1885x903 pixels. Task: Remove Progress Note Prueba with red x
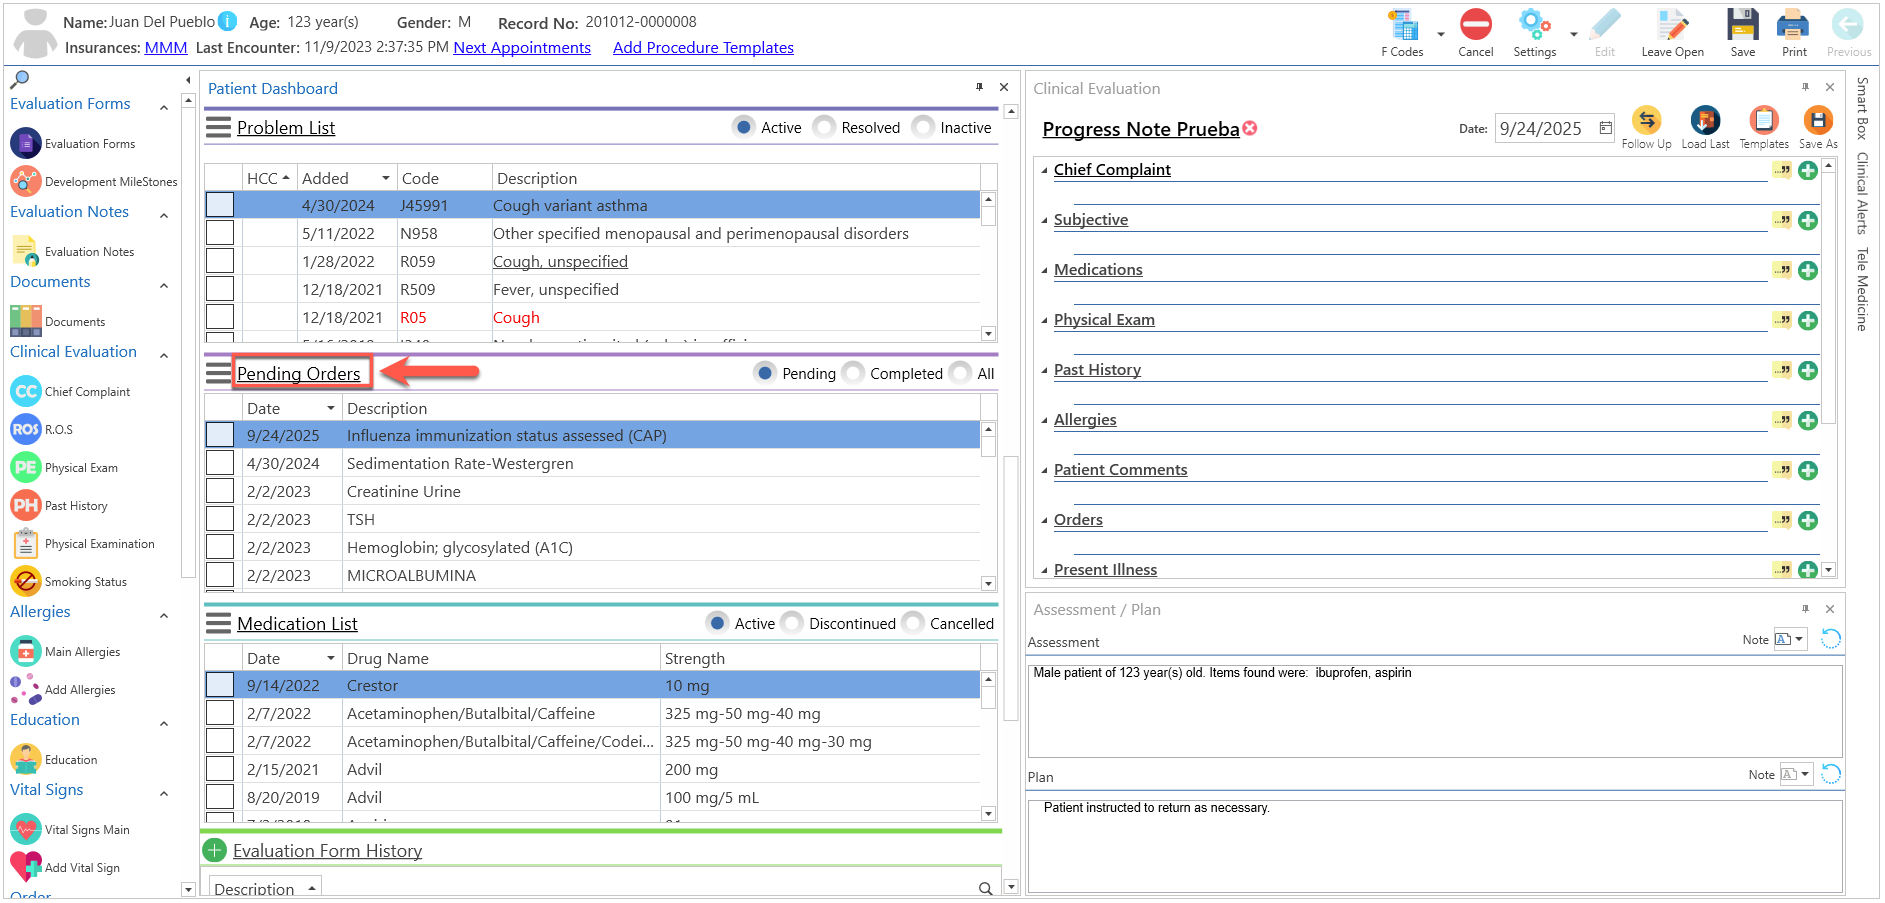(x=1250, y=128)
